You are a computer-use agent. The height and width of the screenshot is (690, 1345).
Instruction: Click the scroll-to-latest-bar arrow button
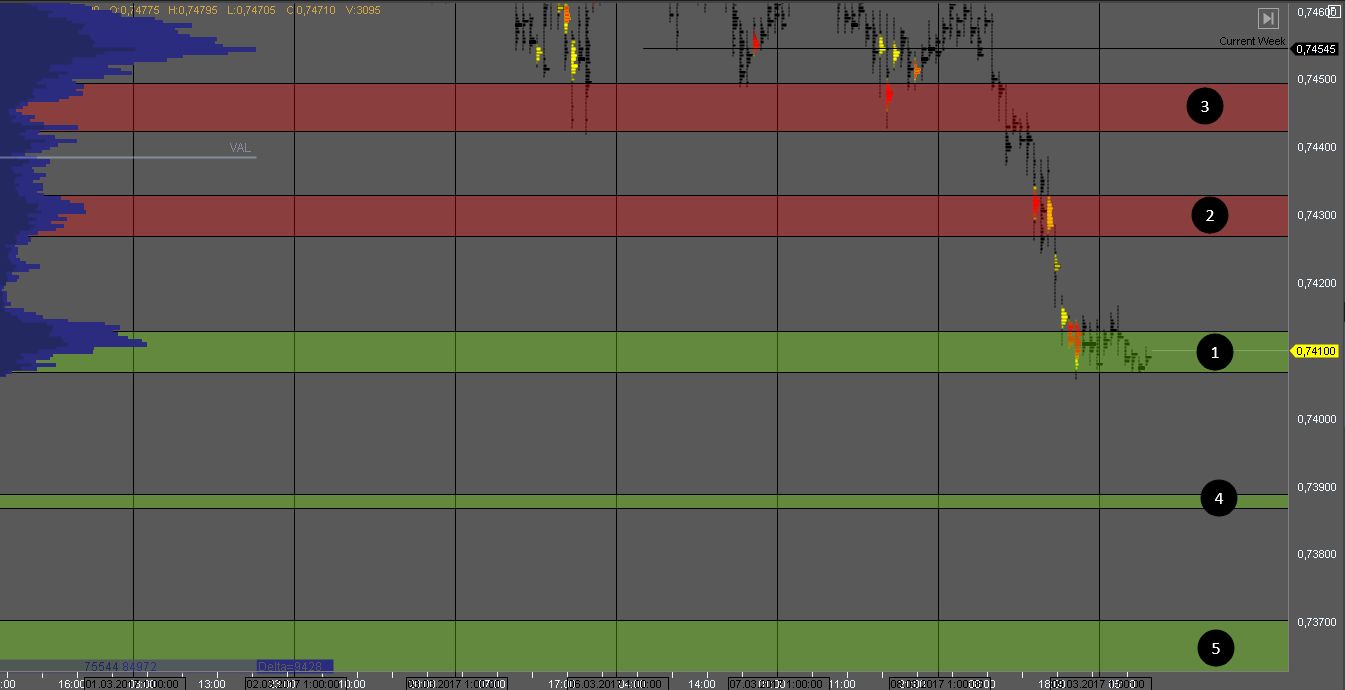[x=1268, y=18]
